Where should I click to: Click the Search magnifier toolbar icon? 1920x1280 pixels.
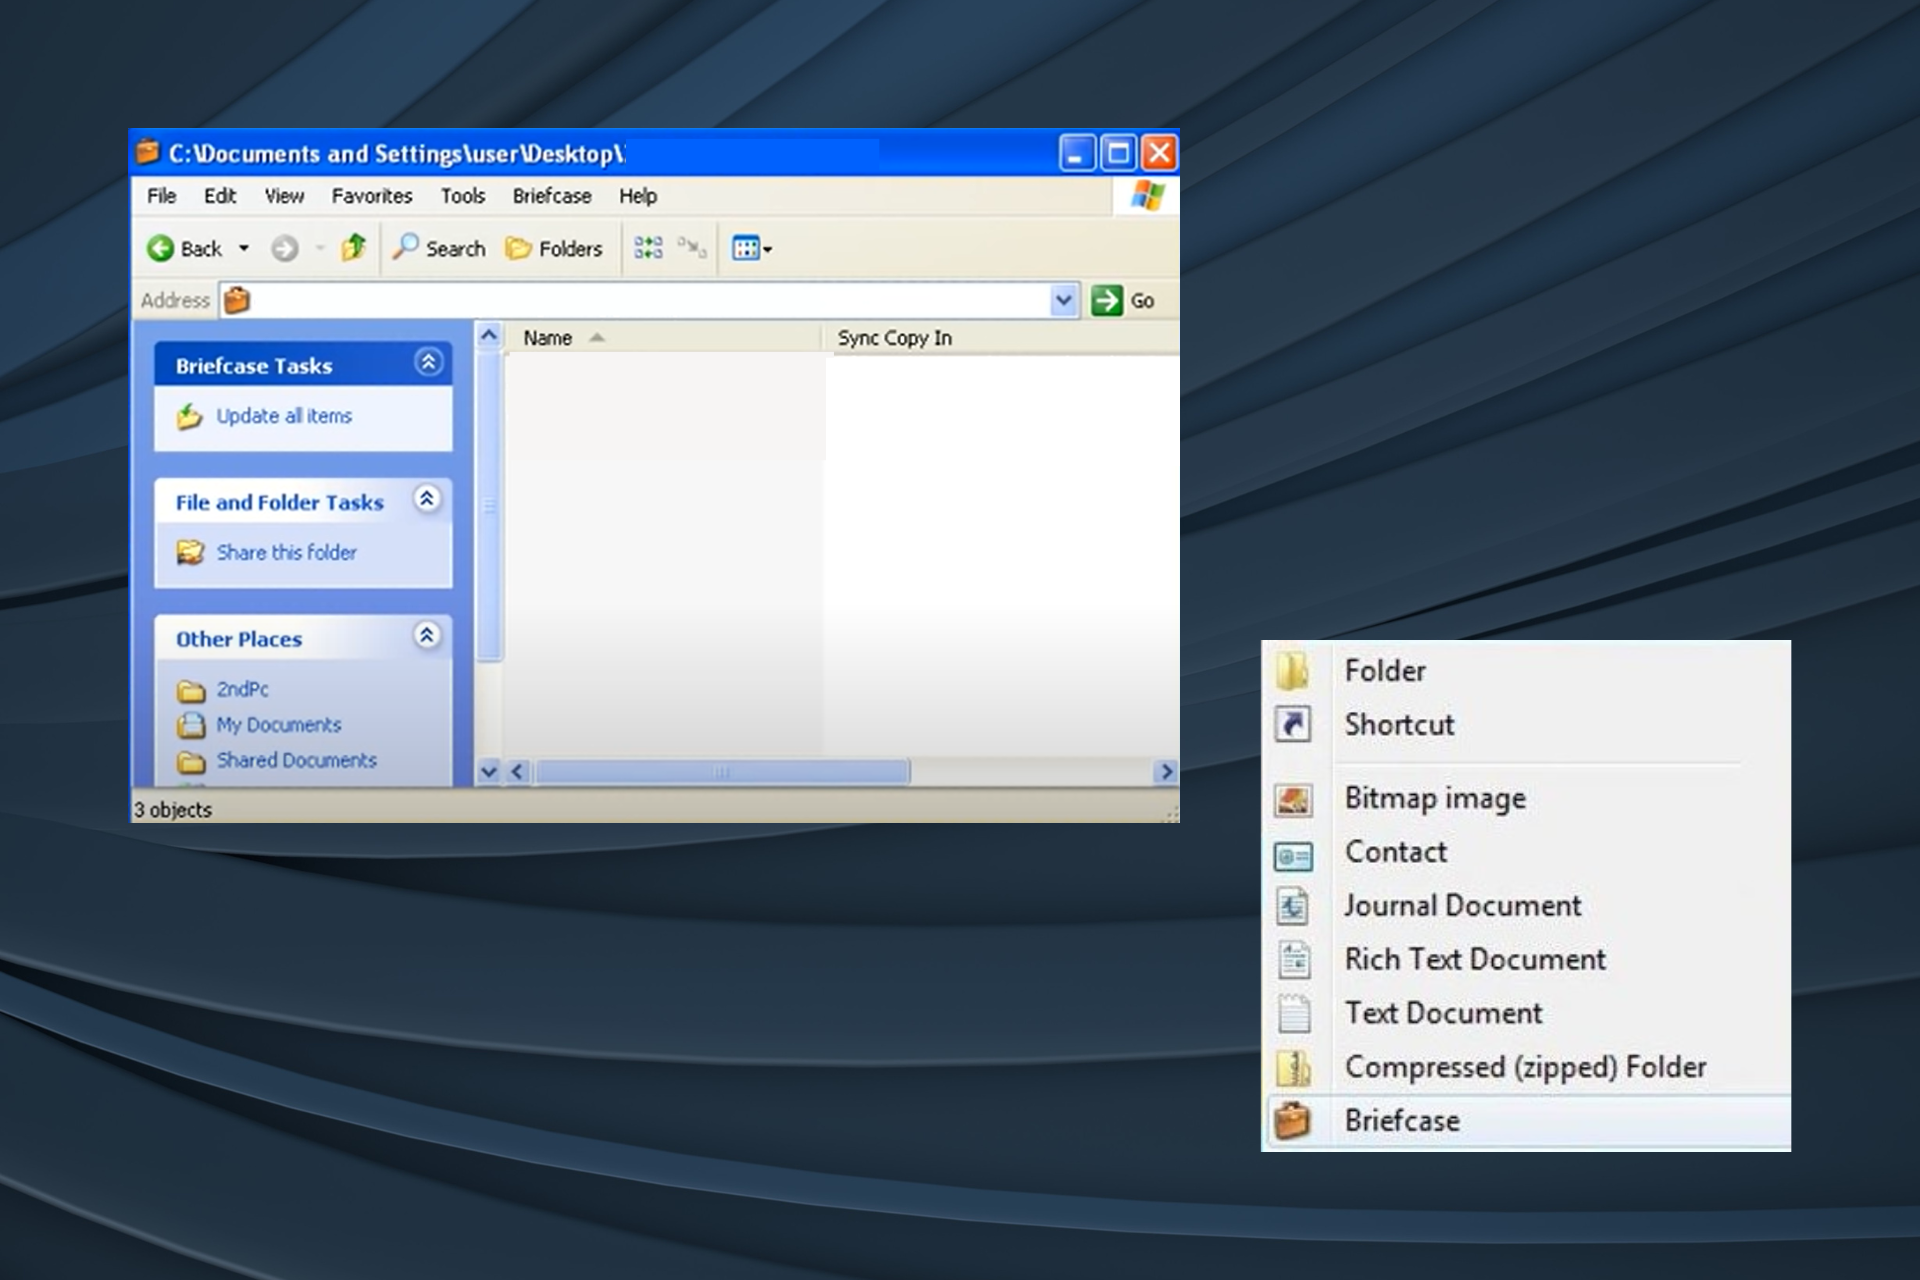coord(406,247)
